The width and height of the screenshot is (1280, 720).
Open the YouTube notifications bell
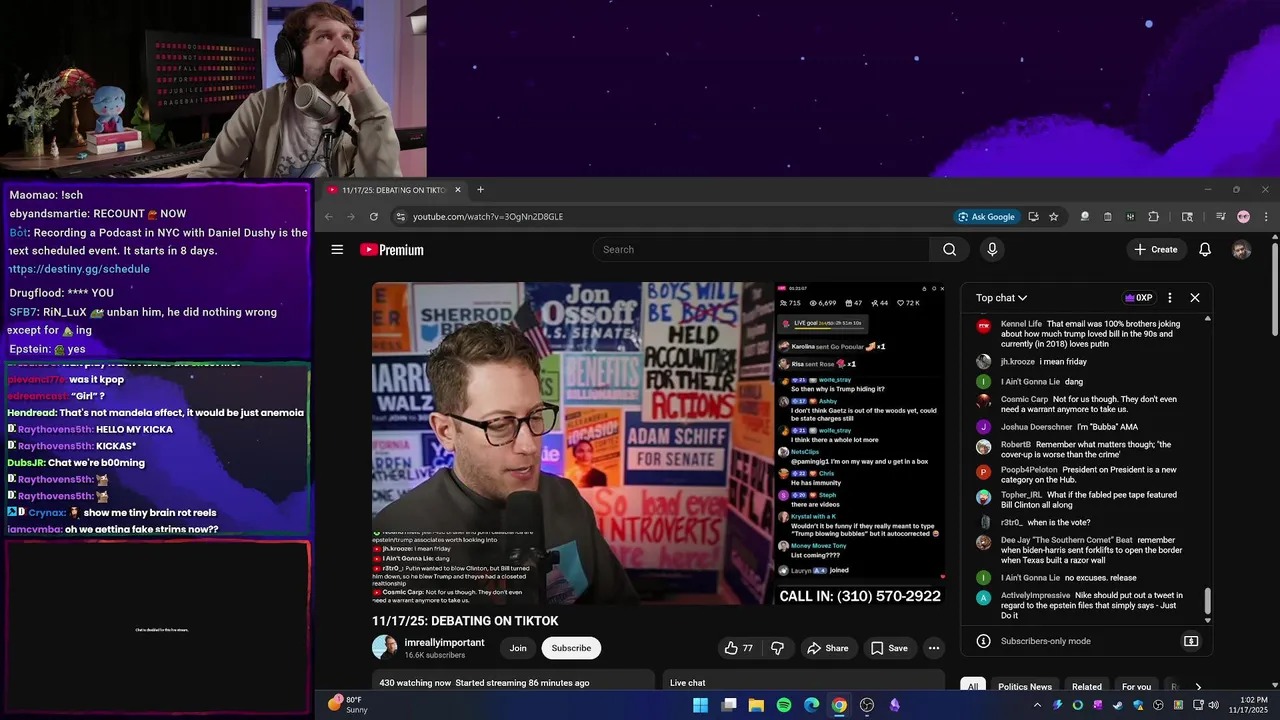(1205, 249)
